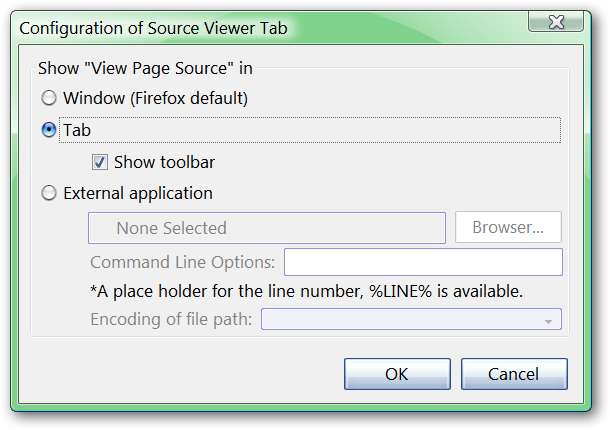
Task: Click the None Selected application field
Action: pos(267,228)
